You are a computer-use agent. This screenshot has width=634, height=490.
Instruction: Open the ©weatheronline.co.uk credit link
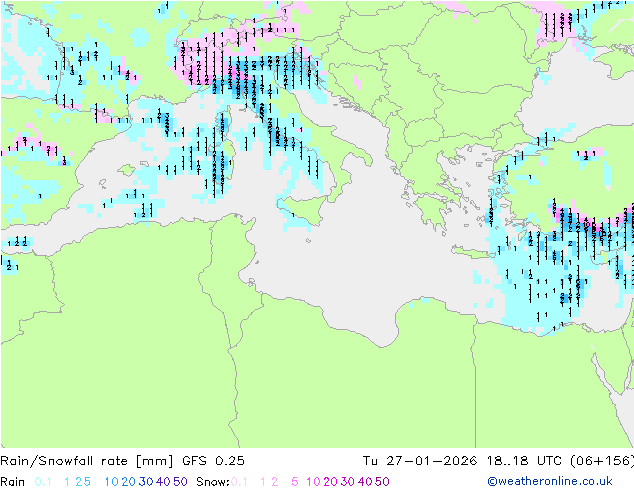[x=550, y=481]
